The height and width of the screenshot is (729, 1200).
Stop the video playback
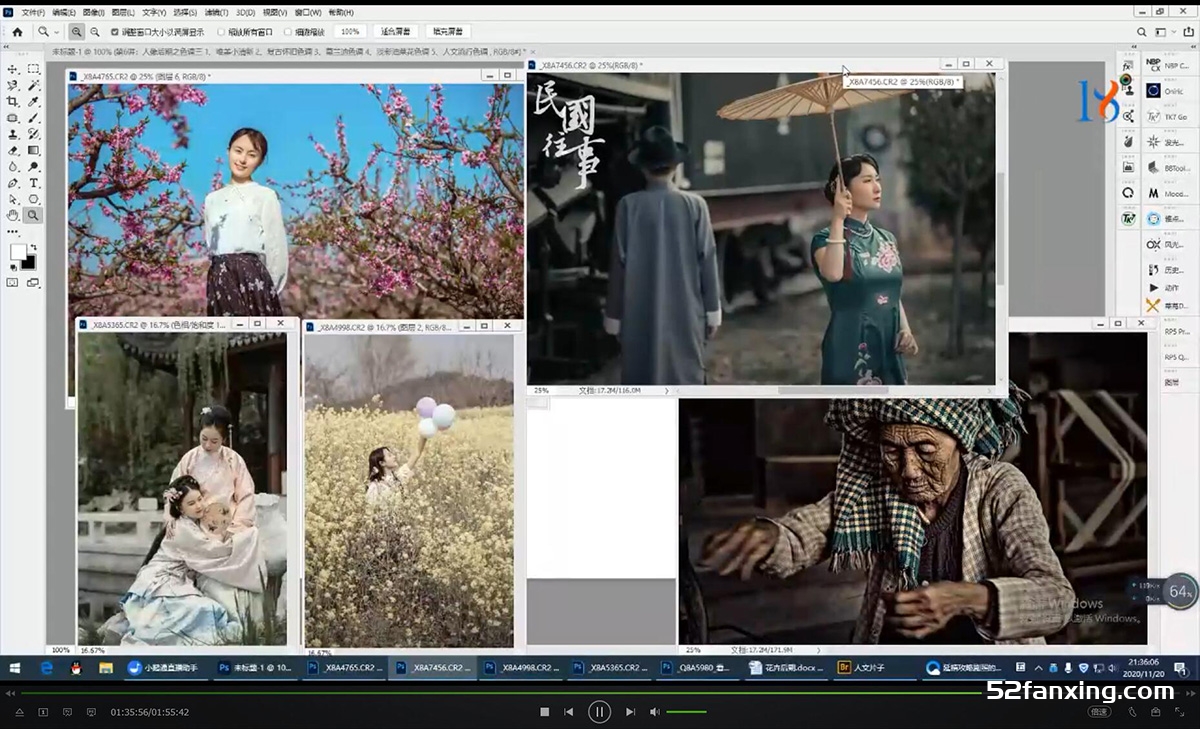[545, 712]
